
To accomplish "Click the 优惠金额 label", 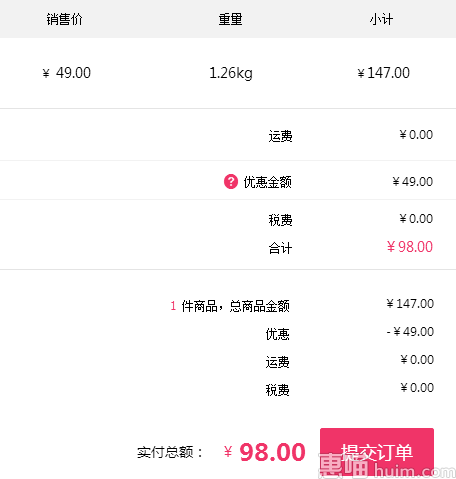I will pos(267,182).
